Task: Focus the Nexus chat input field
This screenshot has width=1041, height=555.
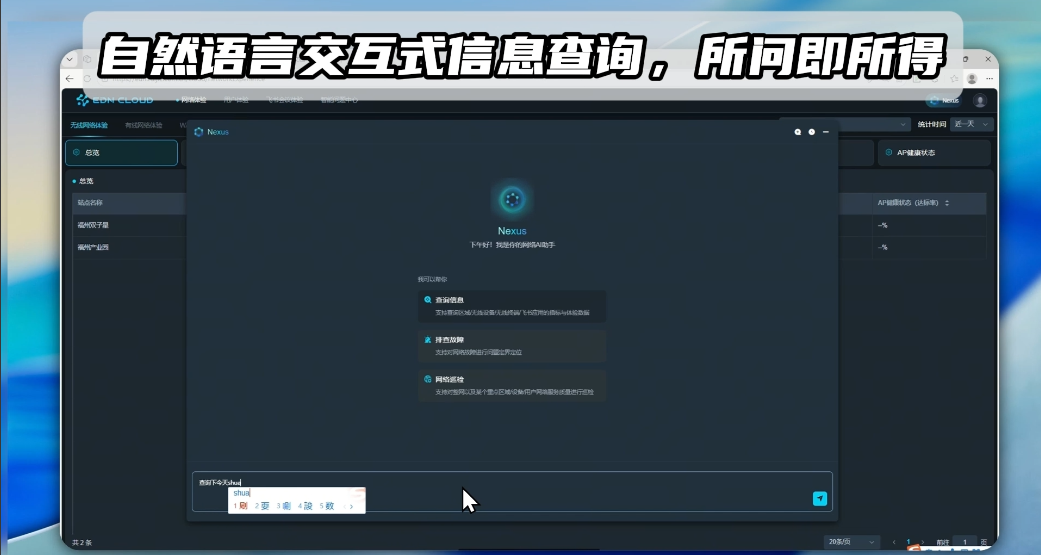Action: pyautogui.click(x=512, y=491)
